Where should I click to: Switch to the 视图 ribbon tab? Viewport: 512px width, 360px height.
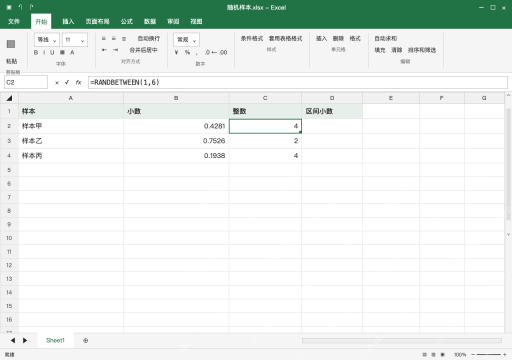196,21
